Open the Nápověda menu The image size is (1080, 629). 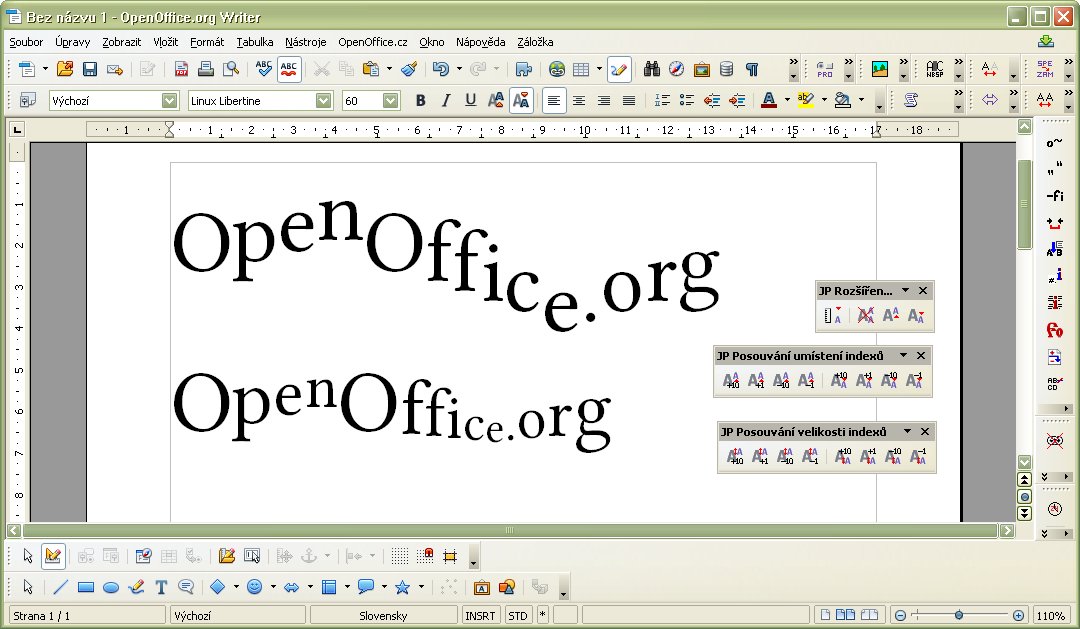pyautogui.click(x=480, y=42)
